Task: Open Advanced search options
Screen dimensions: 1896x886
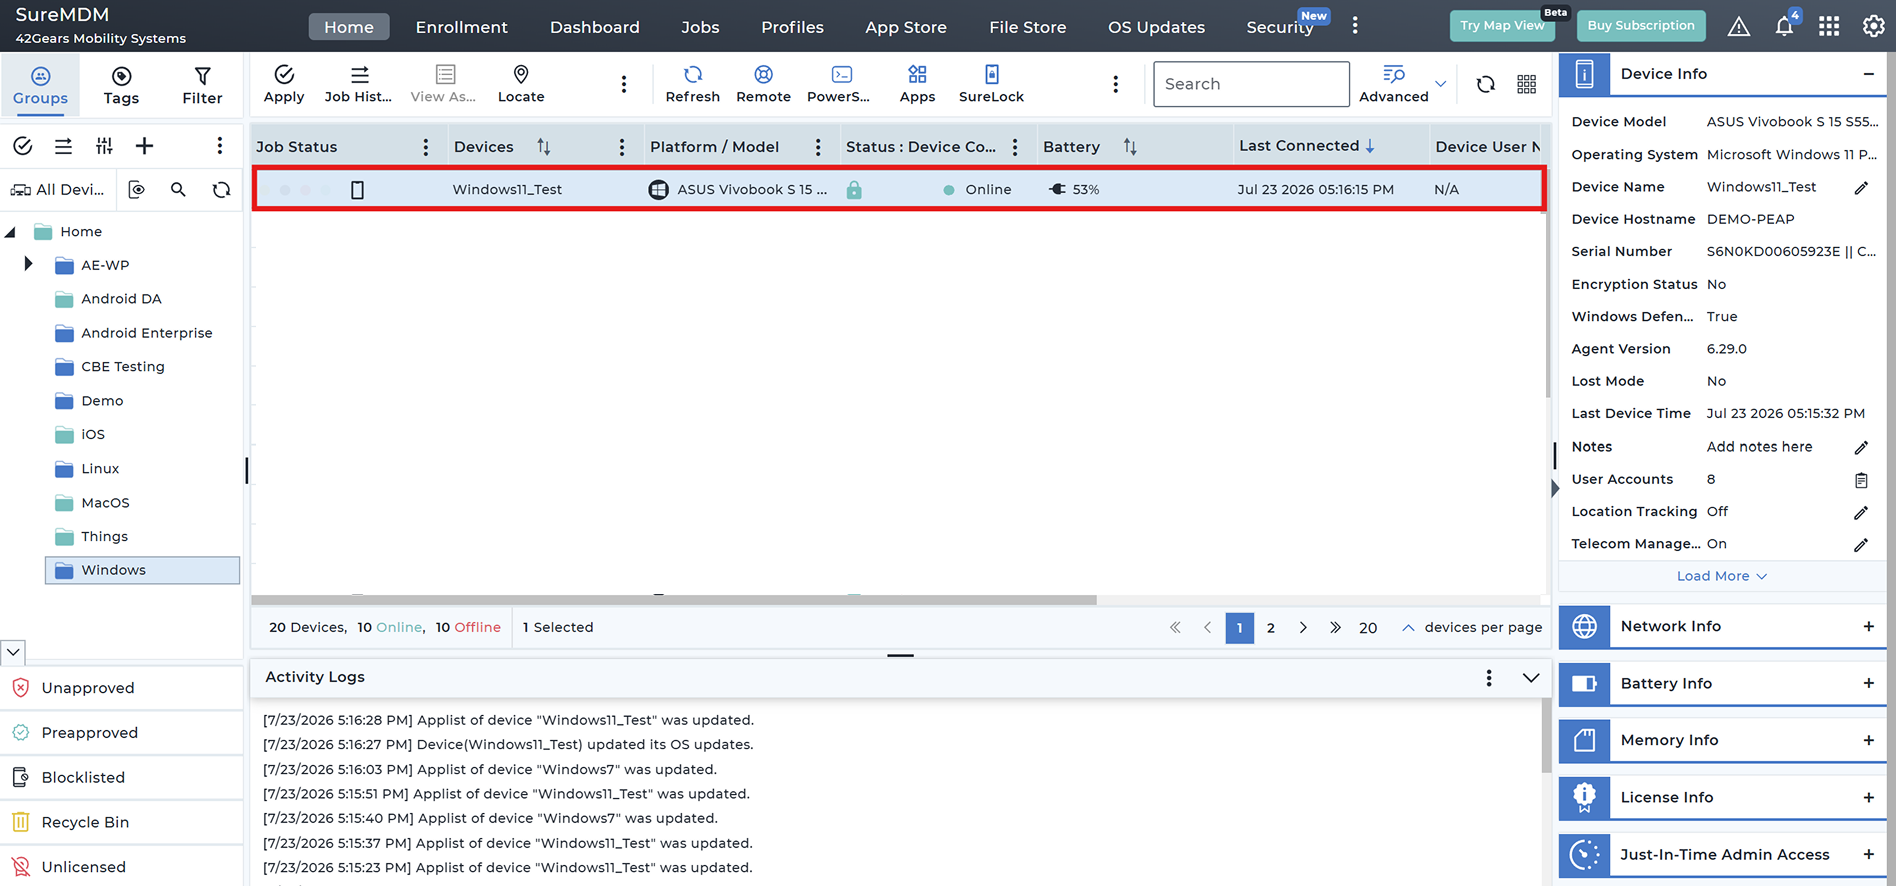Action: coord(1393,84)
